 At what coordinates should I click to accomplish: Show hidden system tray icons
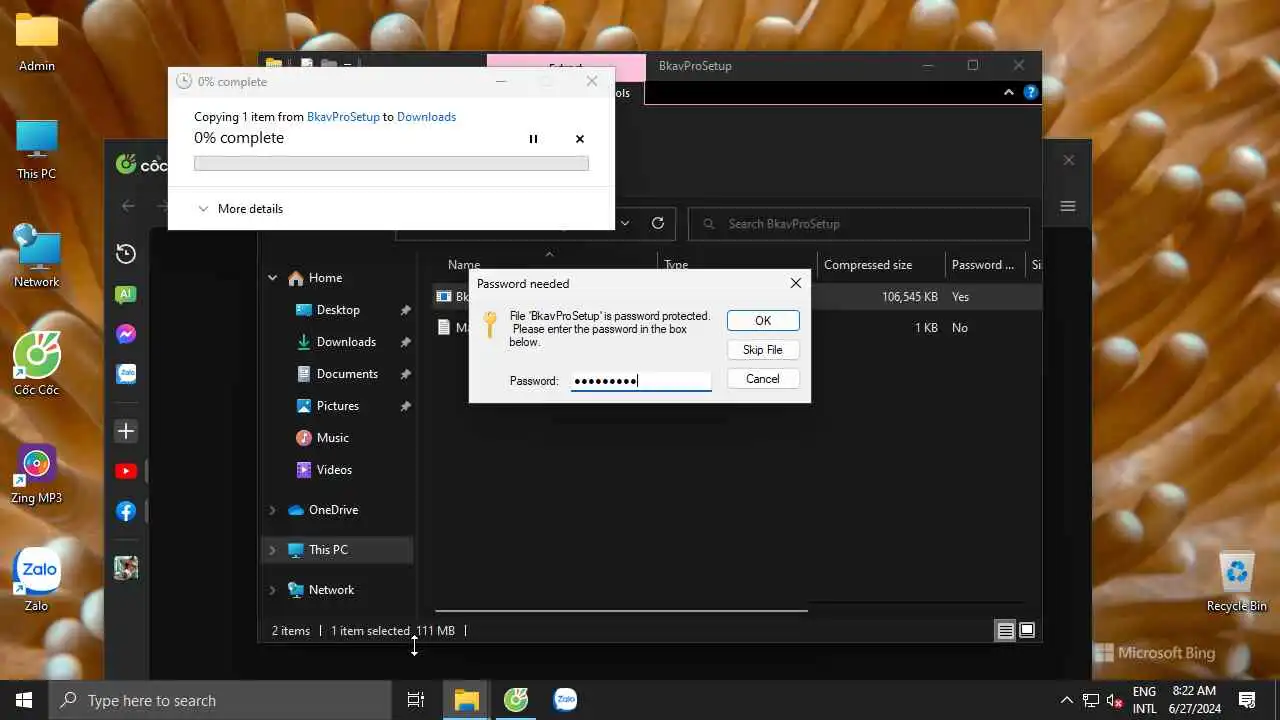tap(1067, 700)
